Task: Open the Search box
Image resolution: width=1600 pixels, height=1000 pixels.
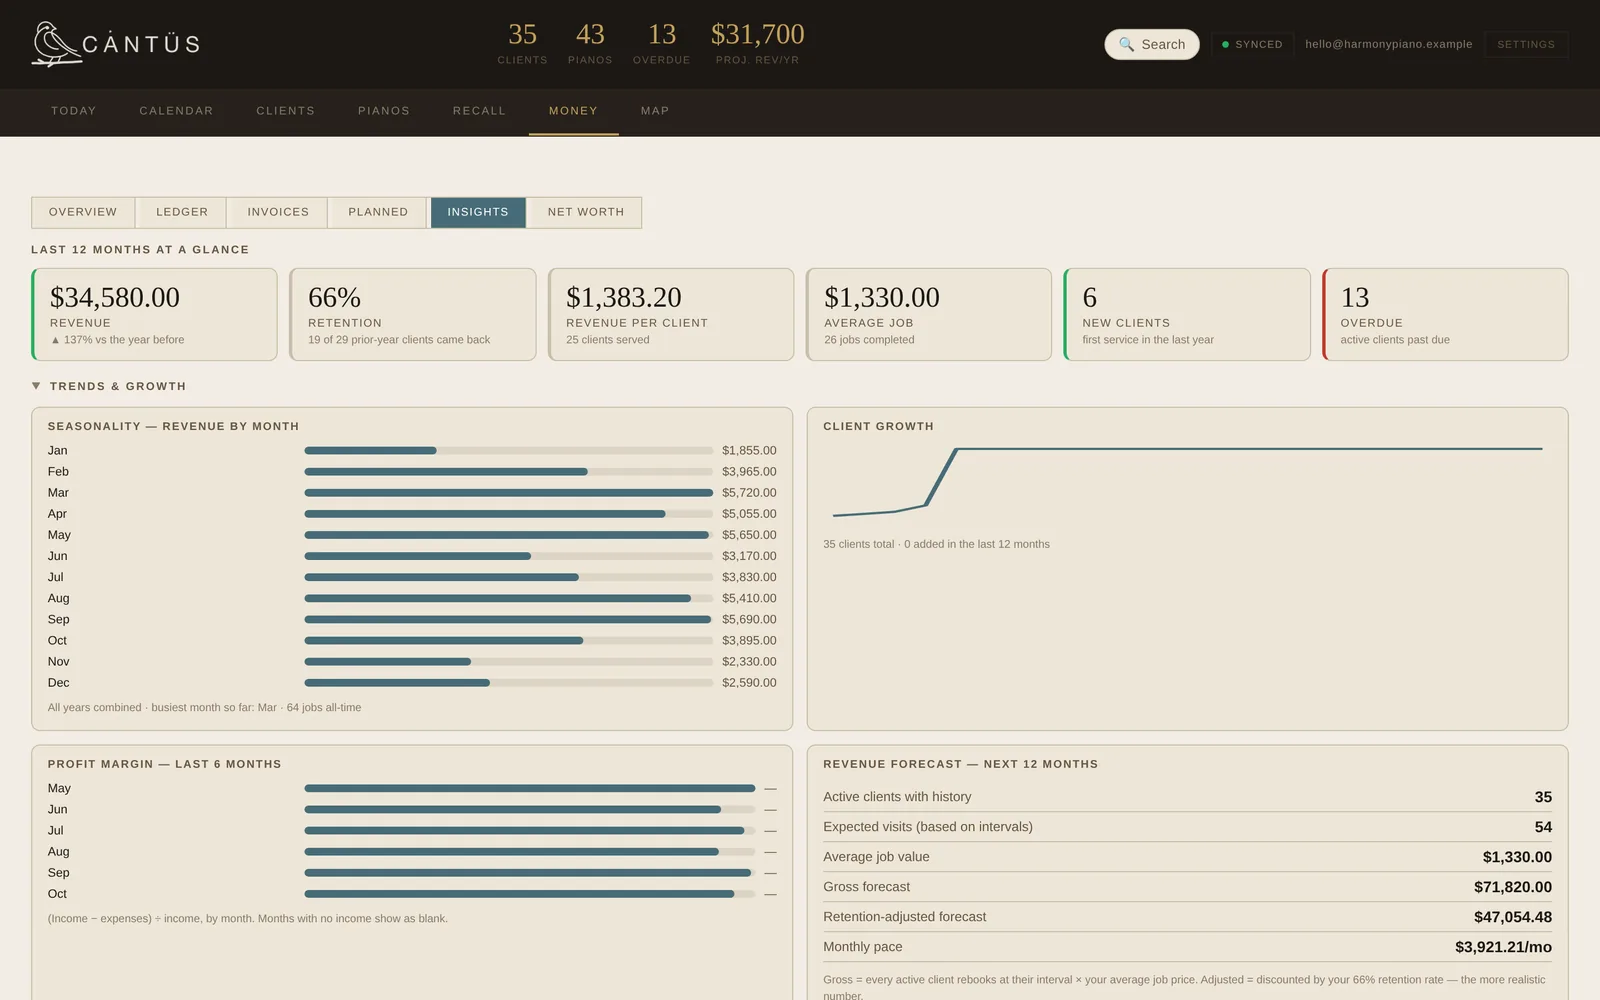Action: click(1152, 44)
